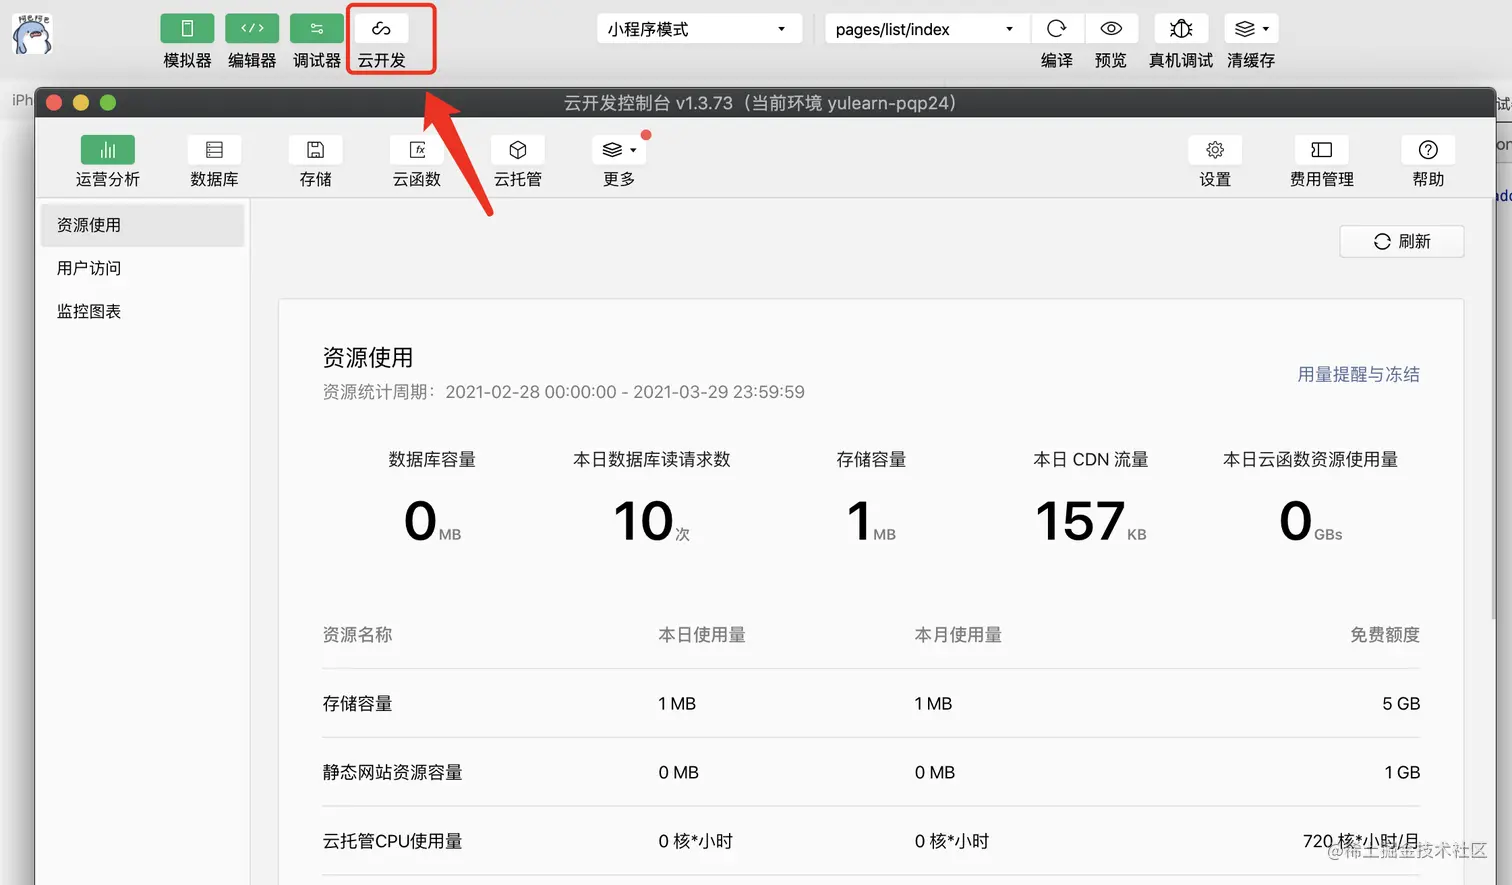Open the 用量提醒与冻结 link
The height and width of the screenshot is (885, 1512).
[x=1358, y=374]
